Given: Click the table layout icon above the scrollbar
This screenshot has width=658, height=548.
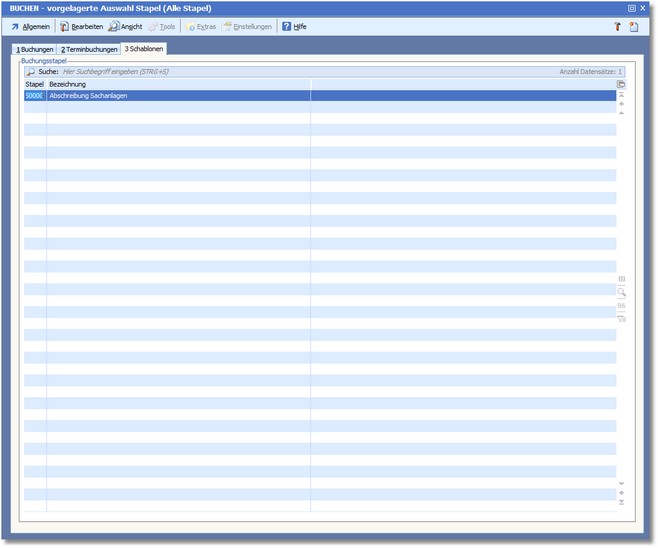Looking at the screenshot, I should (x=621, y=84).
